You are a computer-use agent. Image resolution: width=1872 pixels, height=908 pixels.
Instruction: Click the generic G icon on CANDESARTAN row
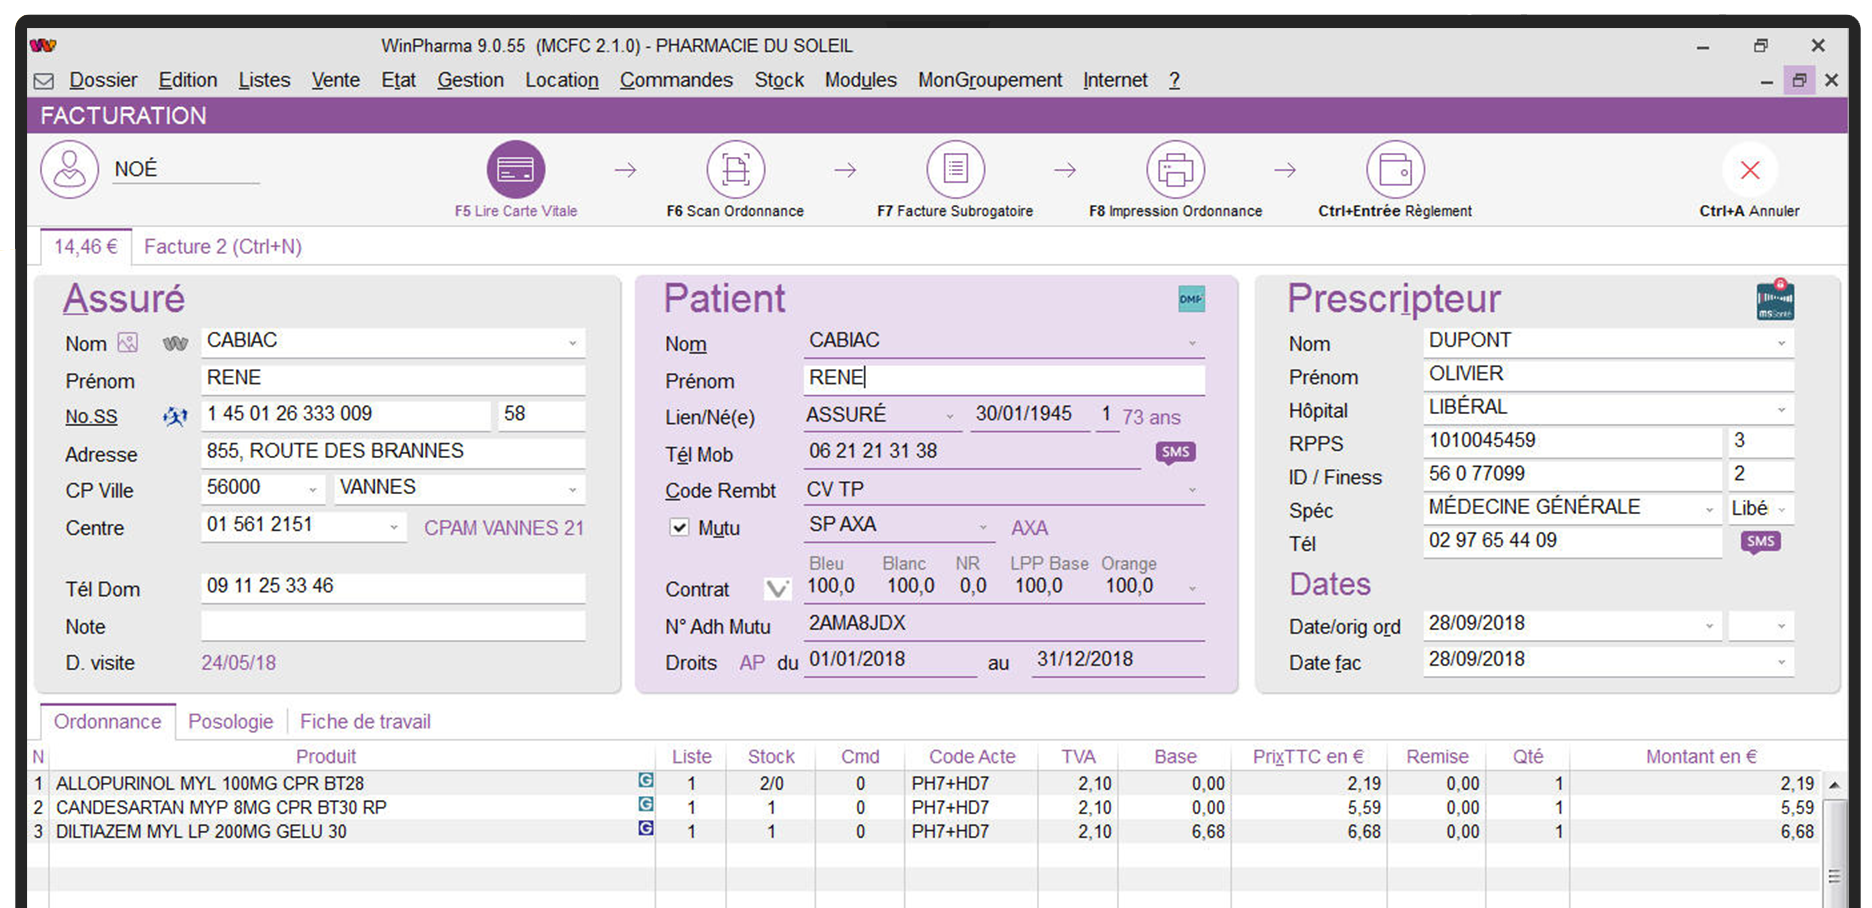(x=646, y=804)
